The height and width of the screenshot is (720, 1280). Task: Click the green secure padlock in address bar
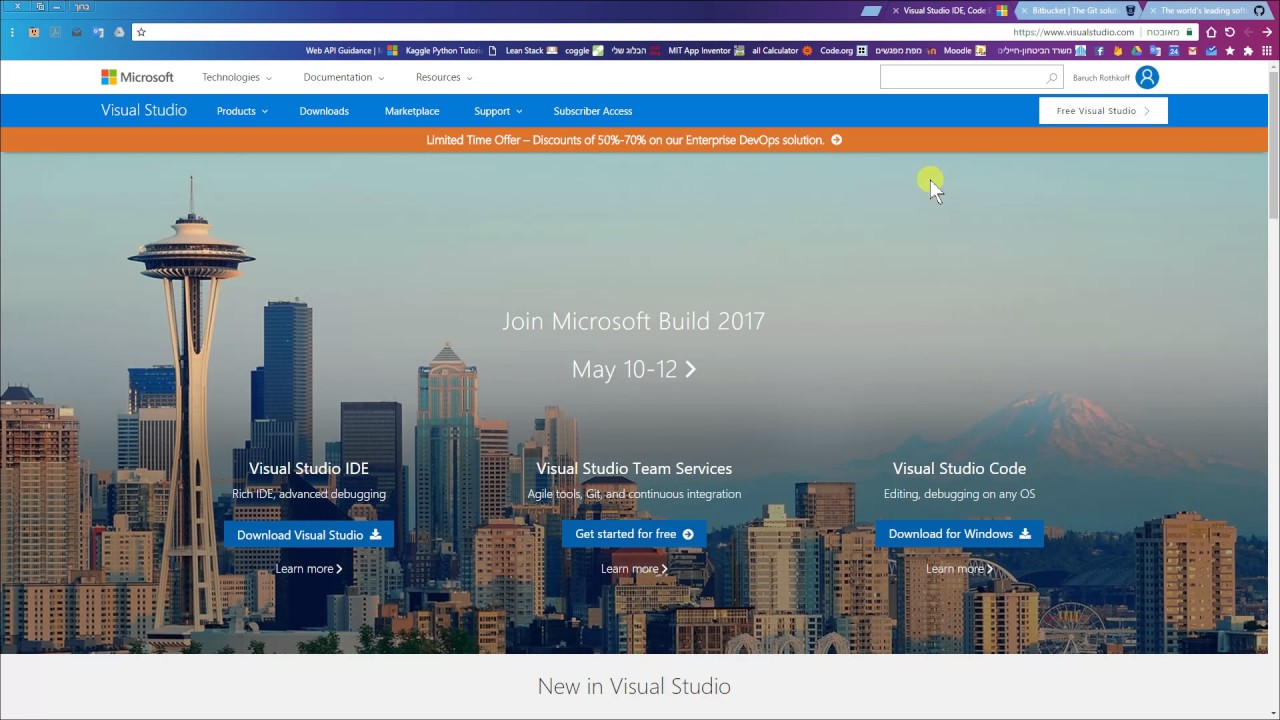[x=1189, y=32]
